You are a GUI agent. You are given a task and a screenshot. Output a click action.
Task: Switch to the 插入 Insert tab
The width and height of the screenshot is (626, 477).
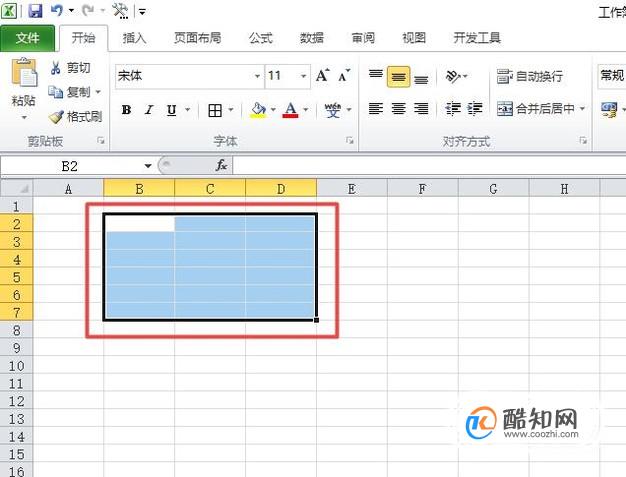point(135,38)
